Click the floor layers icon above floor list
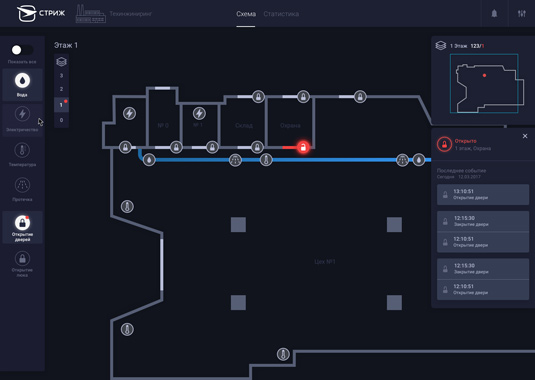 click(x=61, y=62)
